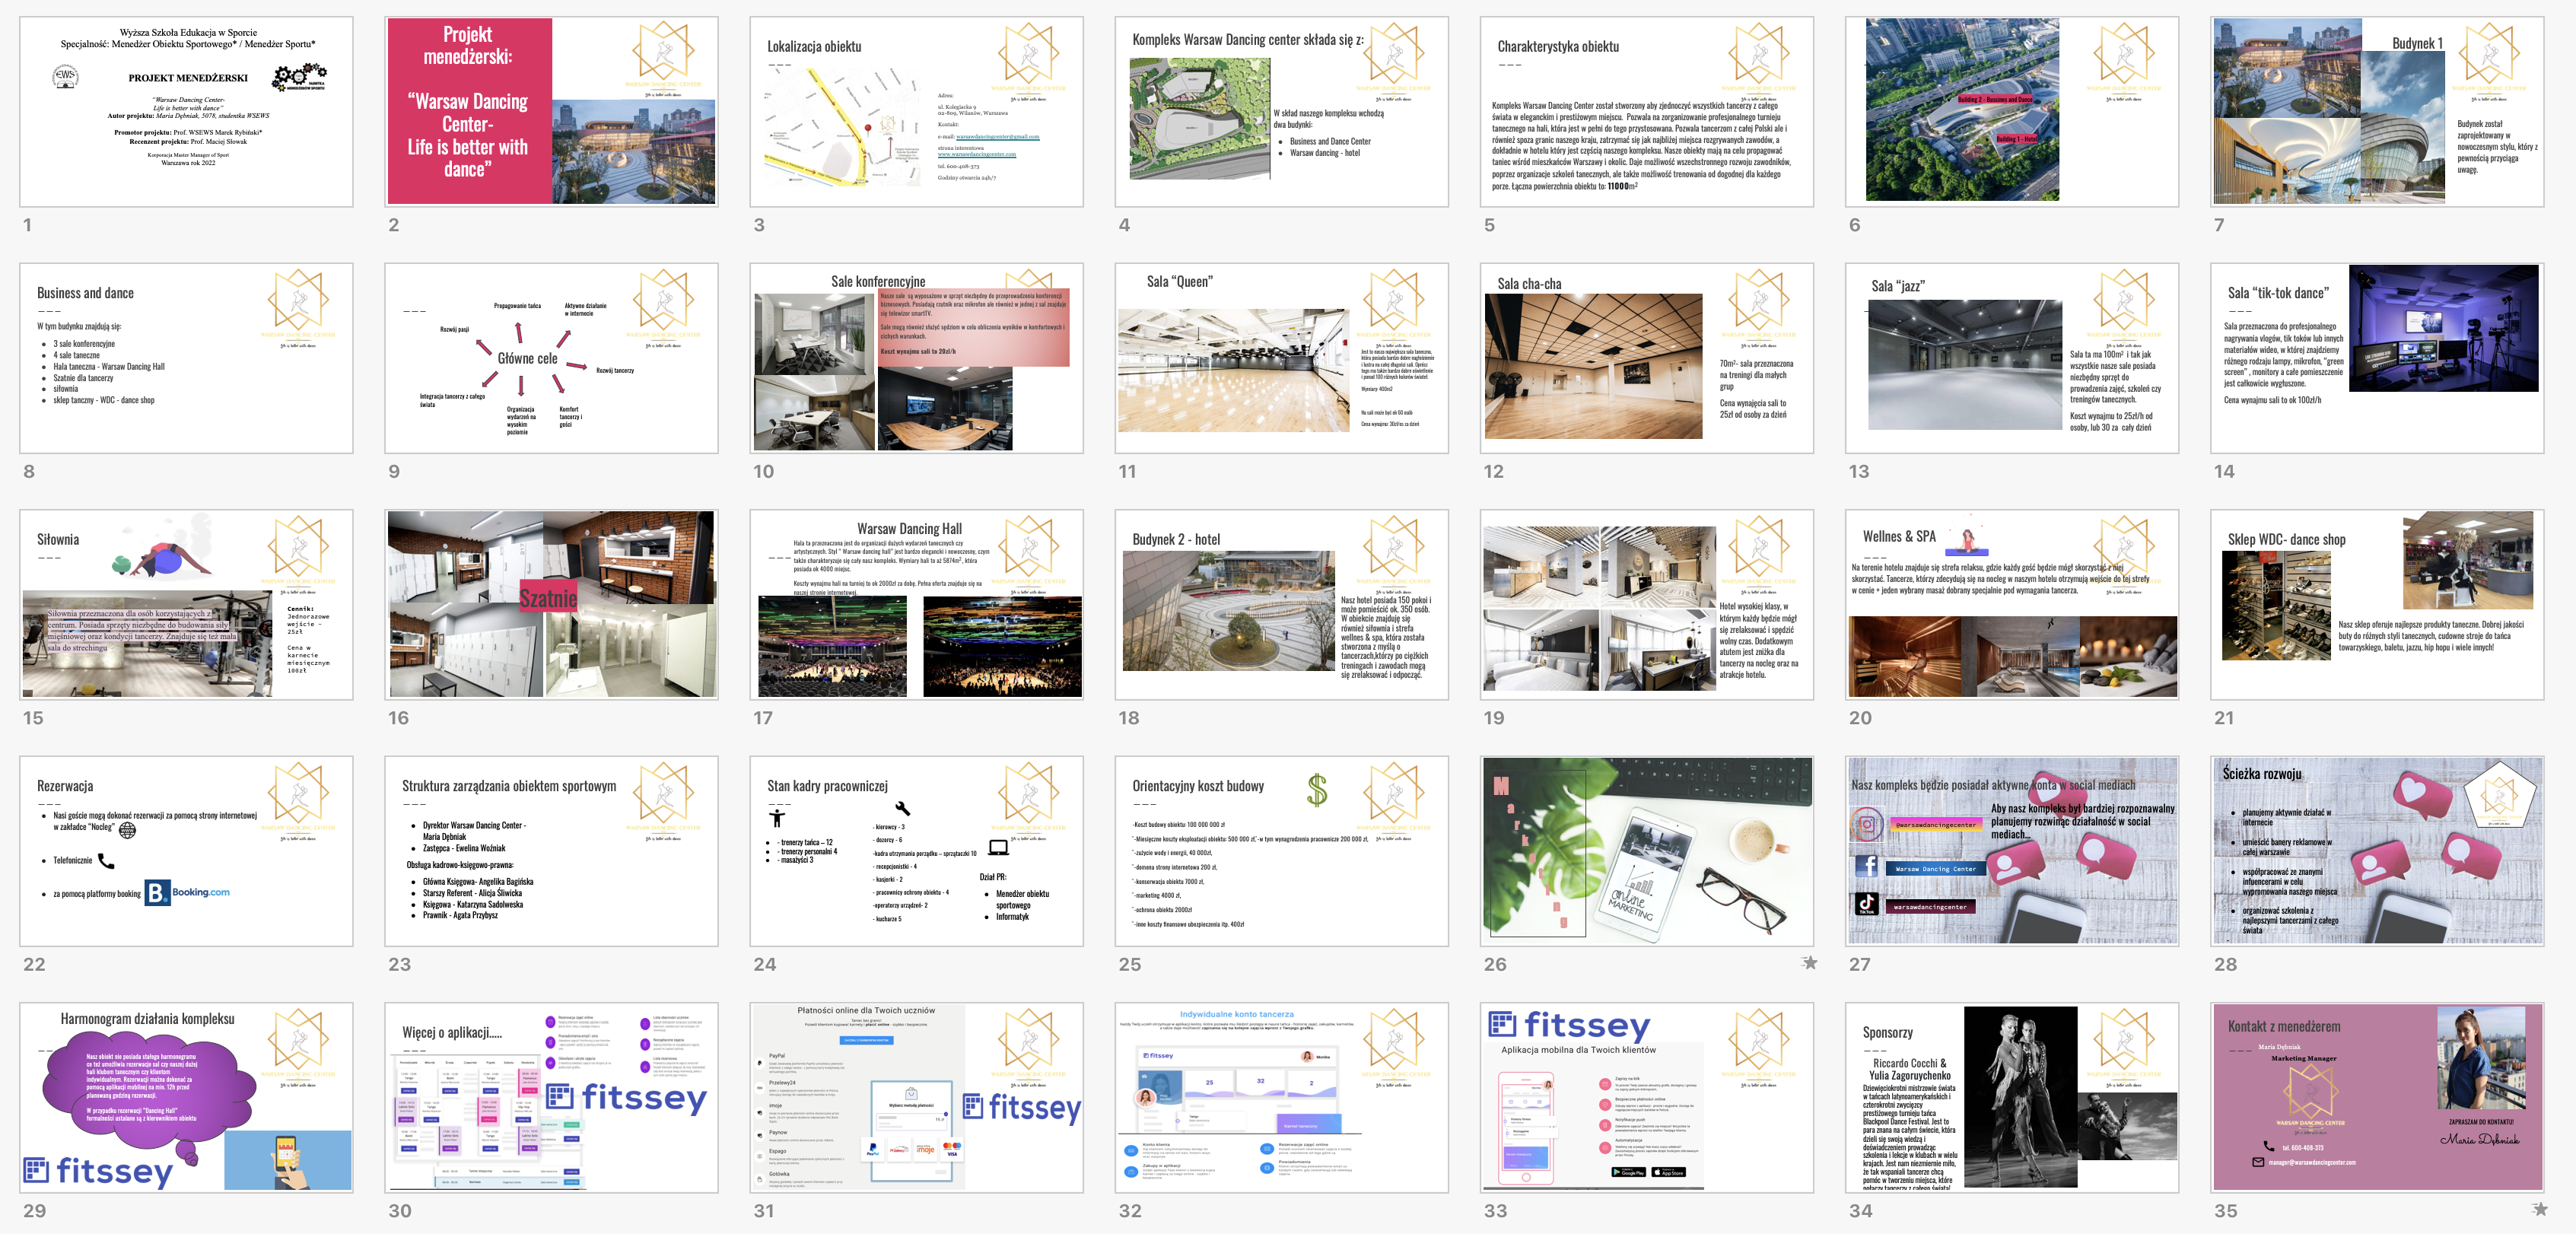
Task: Select the Ścieżka rozwoju slide
Action: coord(2376,850)
